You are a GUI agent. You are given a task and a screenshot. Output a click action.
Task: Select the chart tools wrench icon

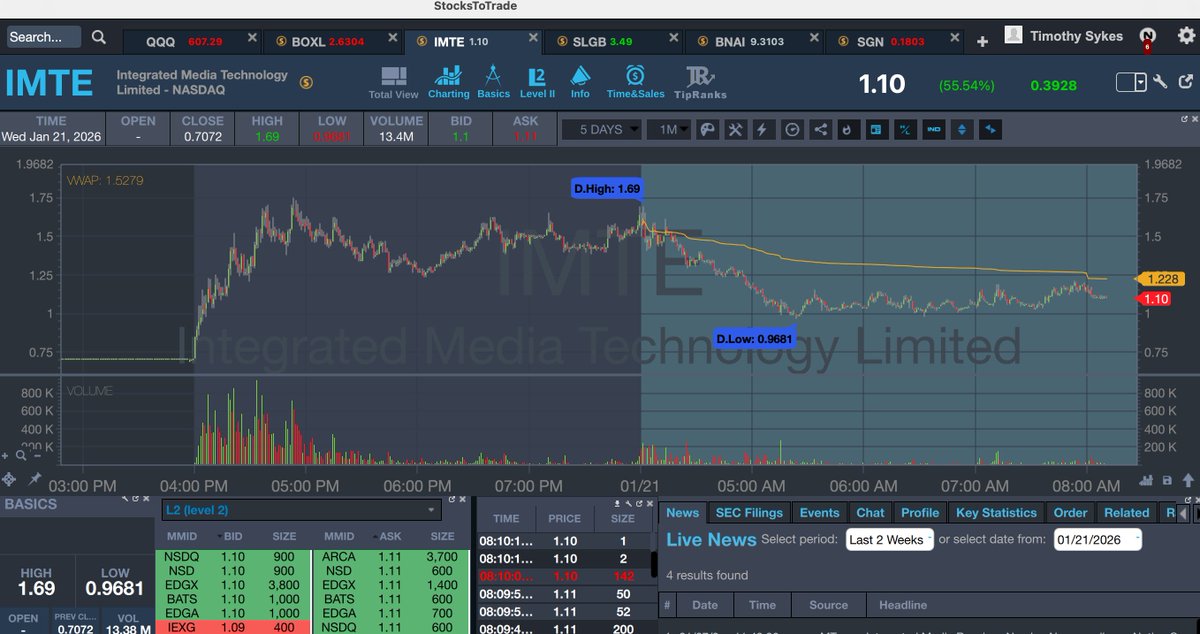734,129
